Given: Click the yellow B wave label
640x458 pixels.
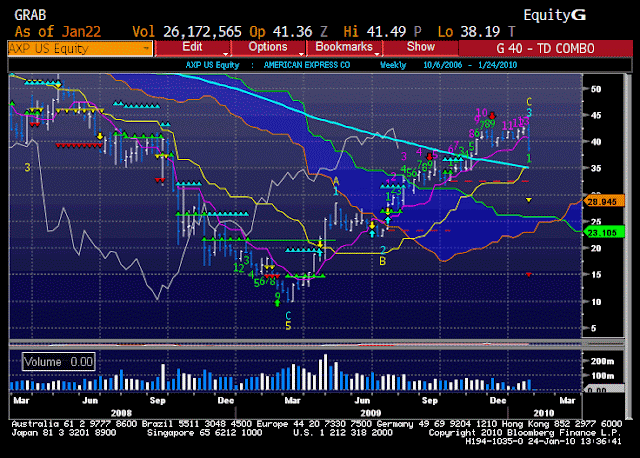Looking at the screenshot, I should coord(382,261).
